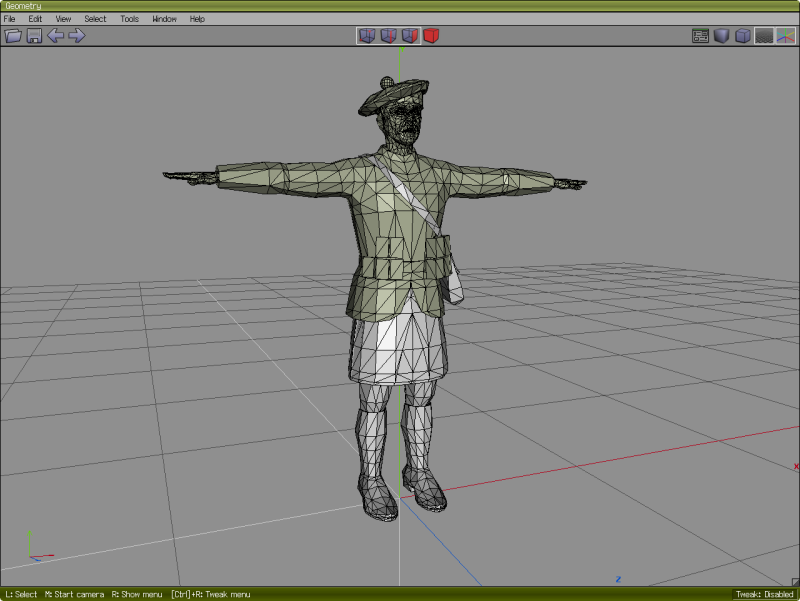Viewport: 800px width, 601px height.
Task: Open the Edit menu
Action: (x=35, y=19)
